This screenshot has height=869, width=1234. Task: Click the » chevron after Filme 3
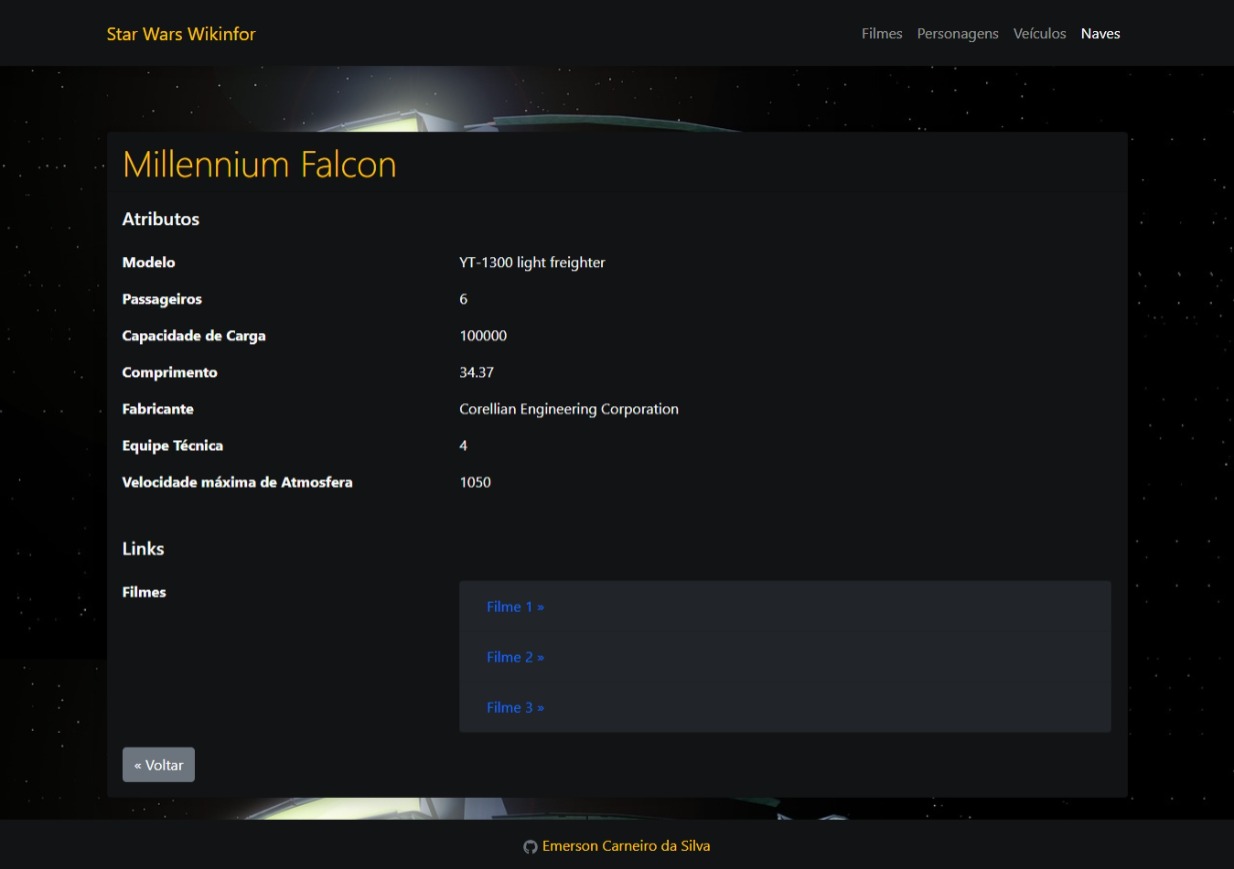pos(541,707)
